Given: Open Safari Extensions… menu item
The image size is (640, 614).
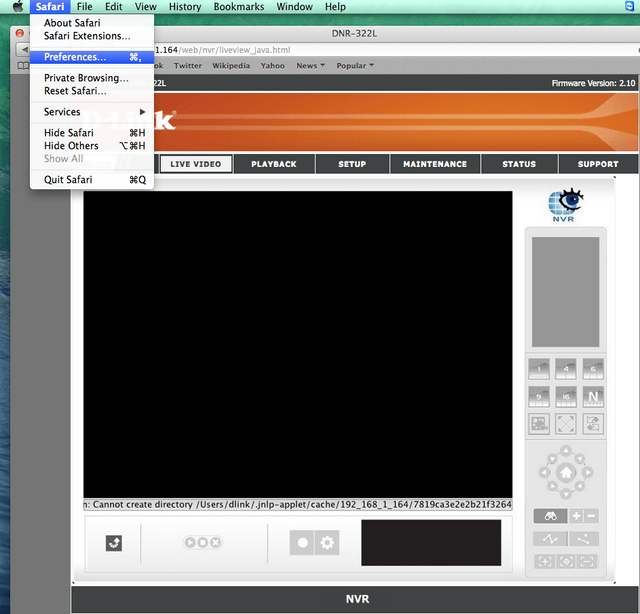Looking at the screenshot, I should [x=92, y=36].
